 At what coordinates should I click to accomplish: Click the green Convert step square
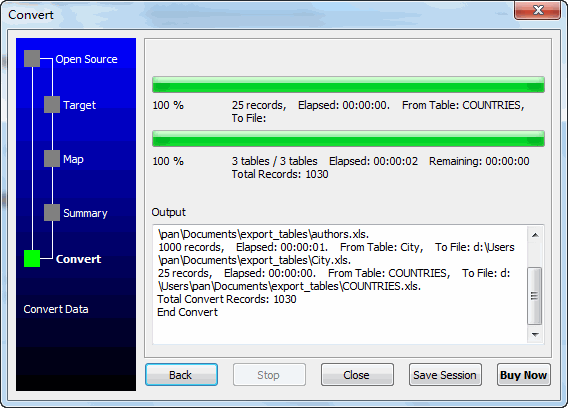32,259
